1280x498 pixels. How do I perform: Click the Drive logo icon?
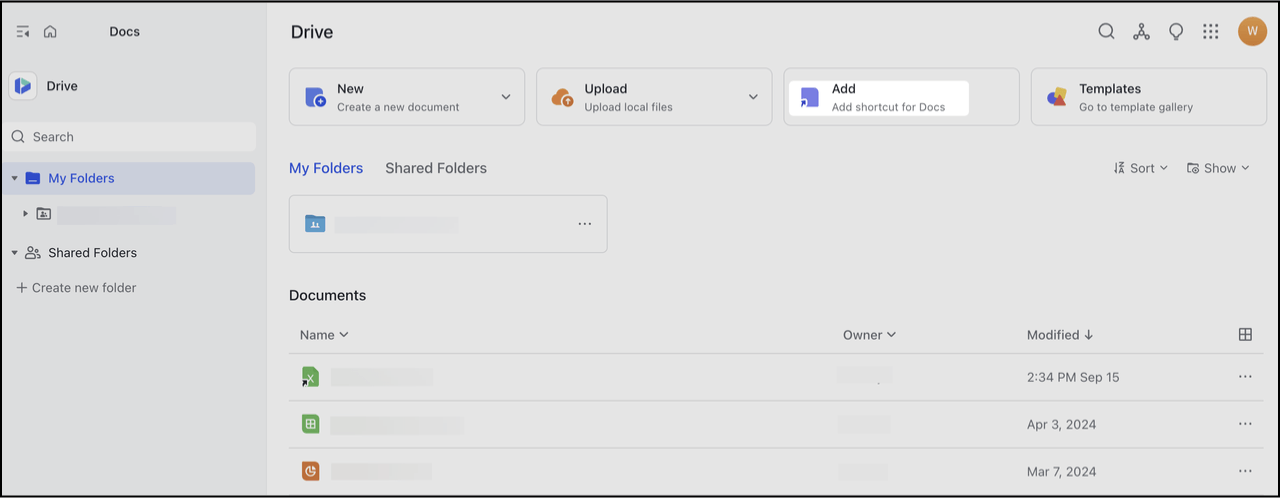pyautogui.click(x=23, y=86)
